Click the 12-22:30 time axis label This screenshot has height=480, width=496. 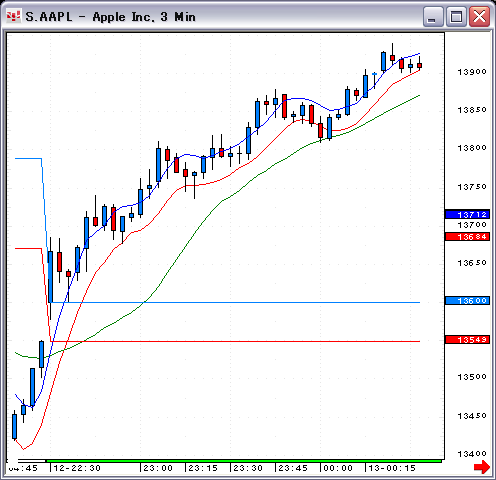coord(77,468)
